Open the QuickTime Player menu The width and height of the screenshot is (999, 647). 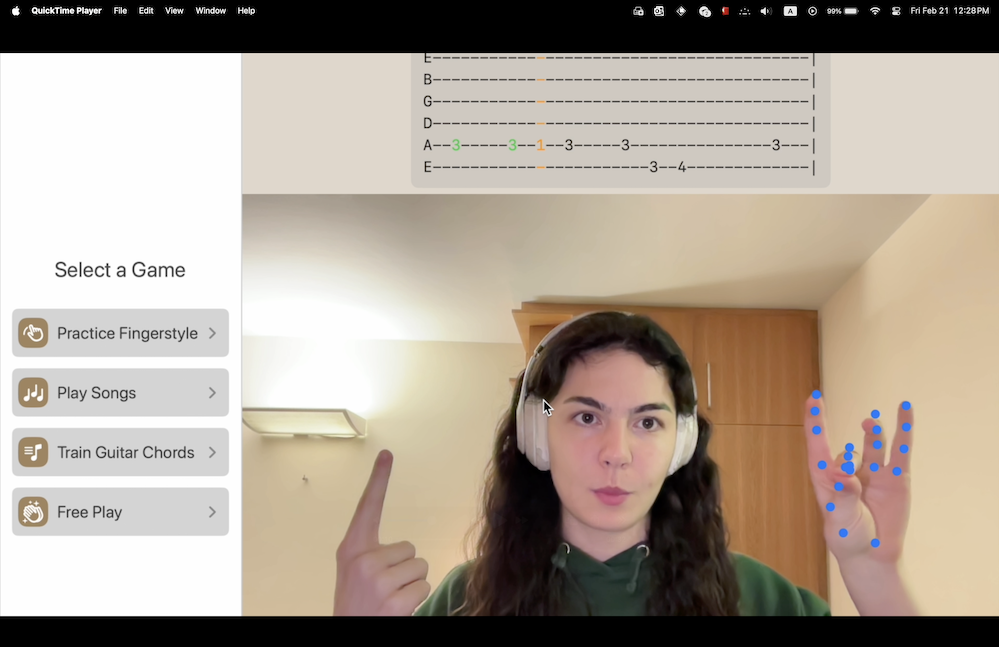coord(66,11)
